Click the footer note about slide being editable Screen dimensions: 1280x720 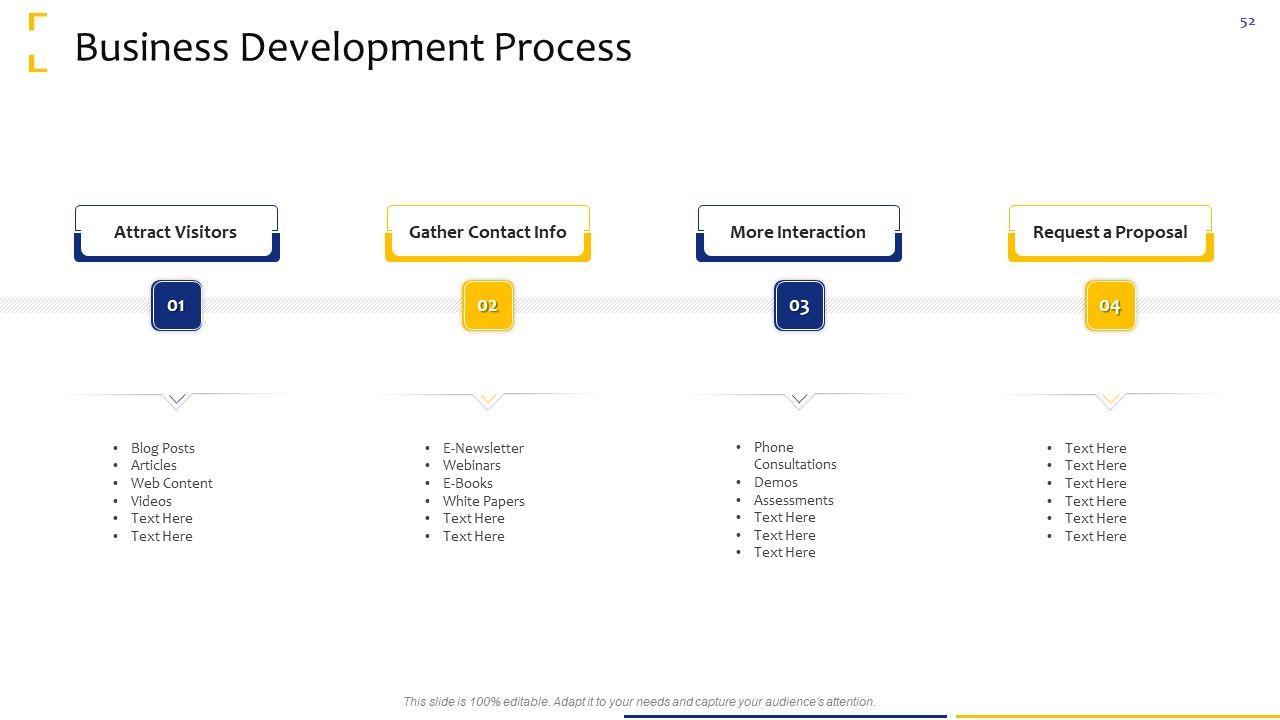point(639,702)
